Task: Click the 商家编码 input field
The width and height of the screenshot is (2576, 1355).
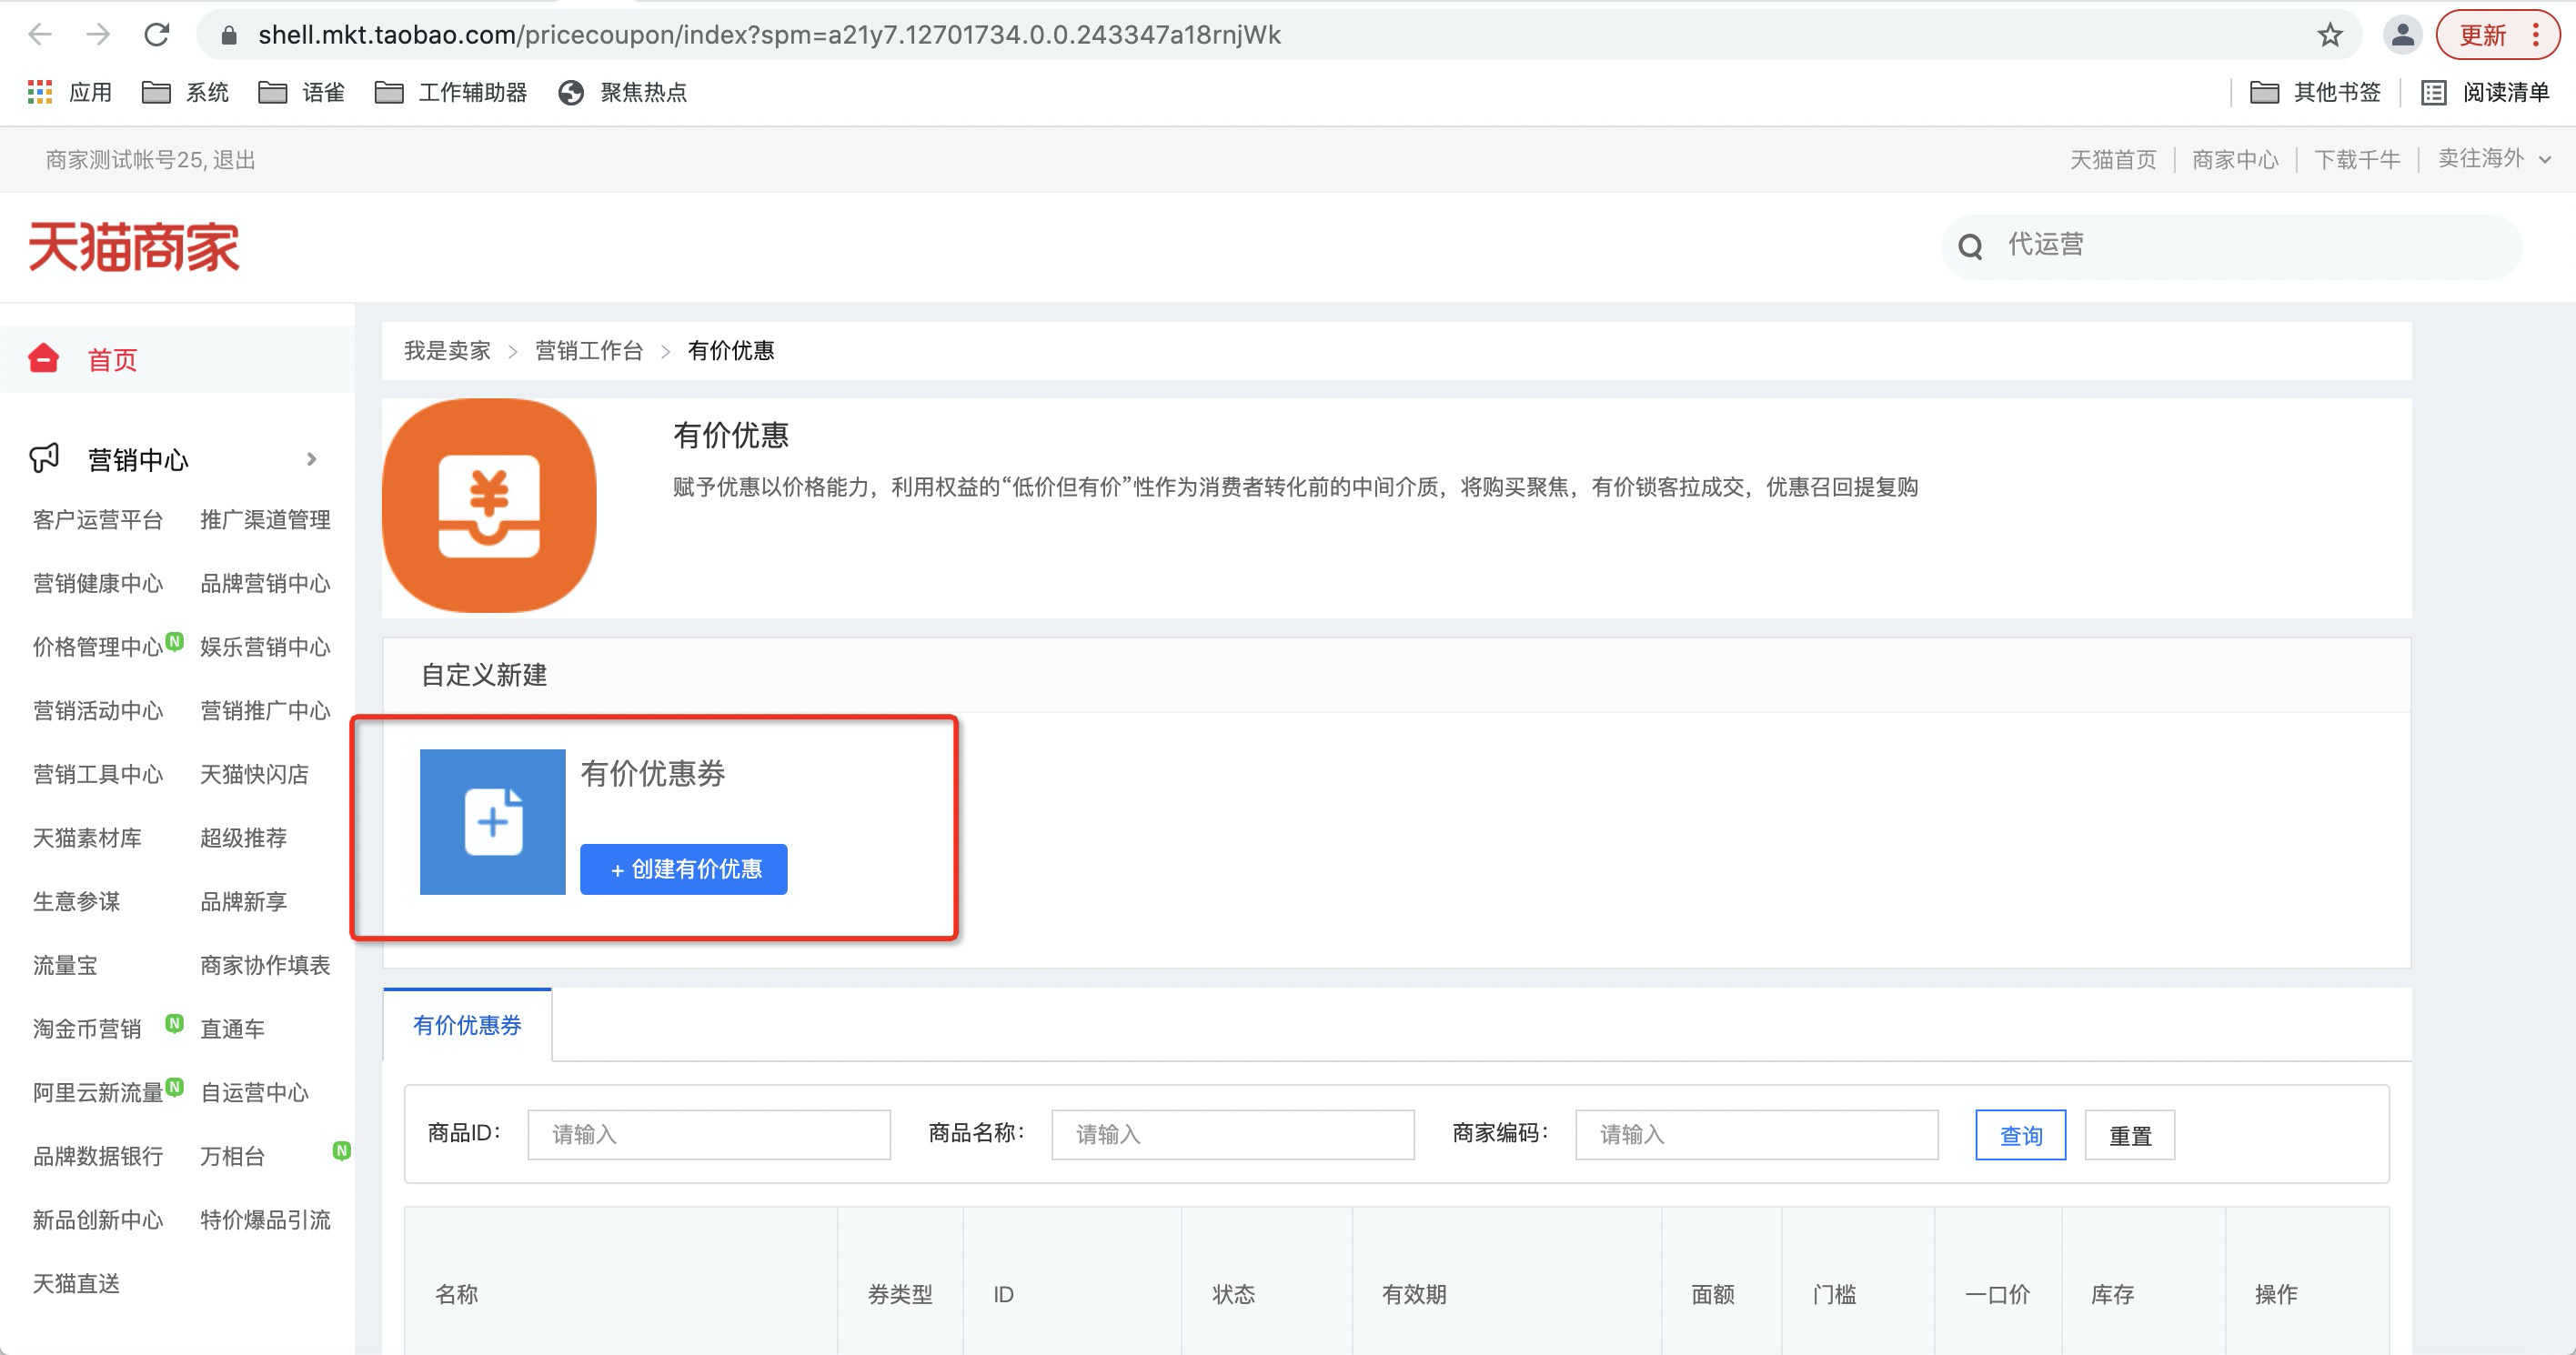Action: 1757,1134
